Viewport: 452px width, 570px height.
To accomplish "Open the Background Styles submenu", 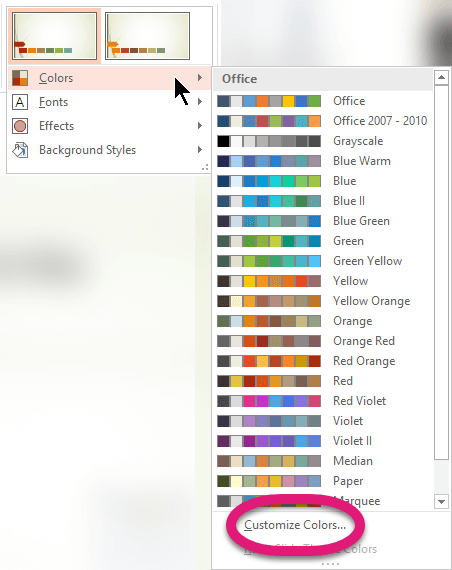I will click(x=109, y=150).
